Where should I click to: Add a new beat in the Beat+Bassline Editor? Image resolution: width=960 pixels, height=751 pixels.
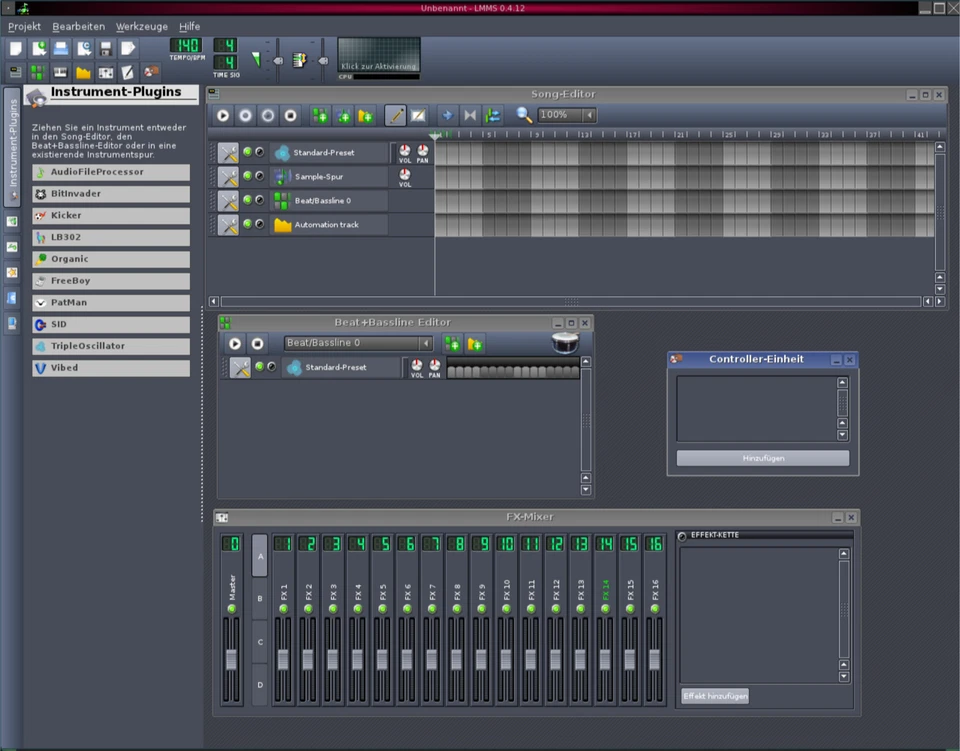(451, 343)
